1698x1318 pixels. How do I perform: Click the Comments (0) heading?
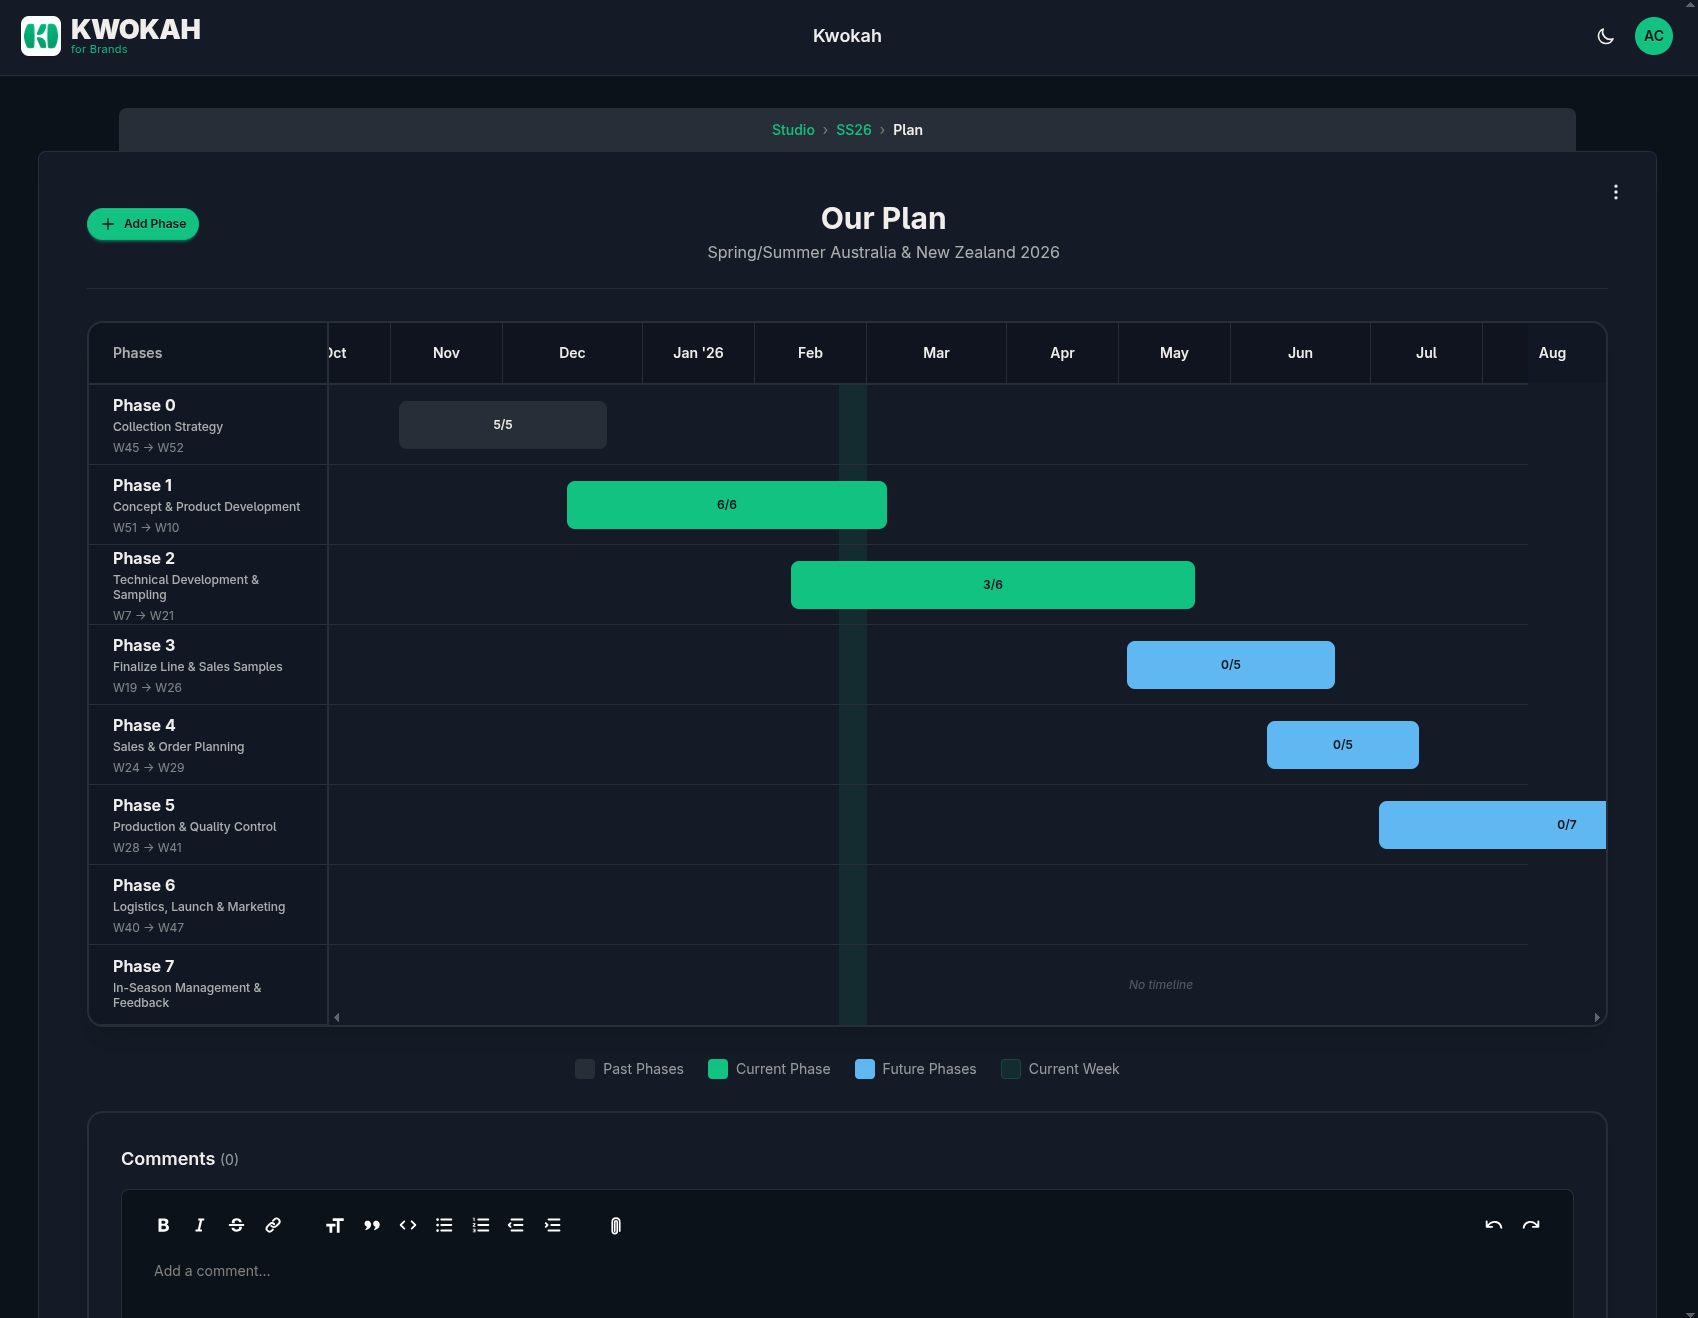(180, 1159)
